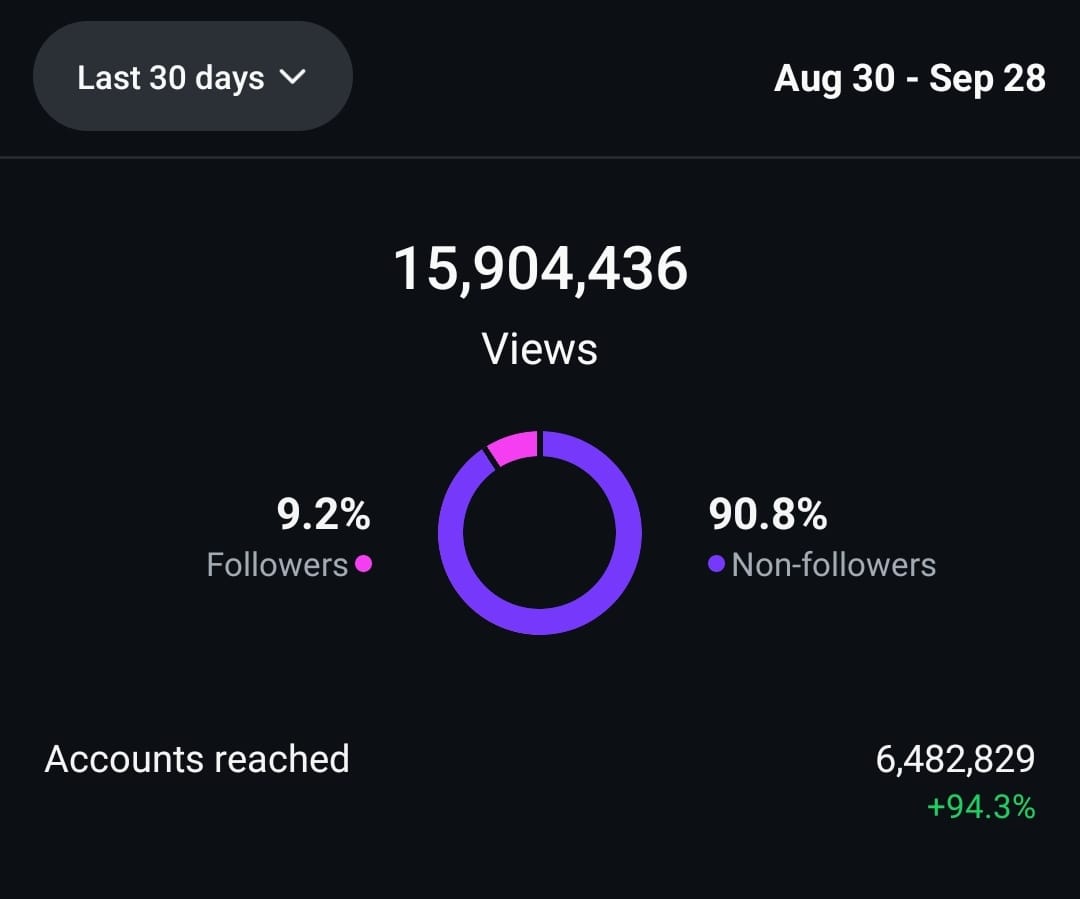
Task: Tap the Last 30 days text label
Action: [x=171, y=78]
